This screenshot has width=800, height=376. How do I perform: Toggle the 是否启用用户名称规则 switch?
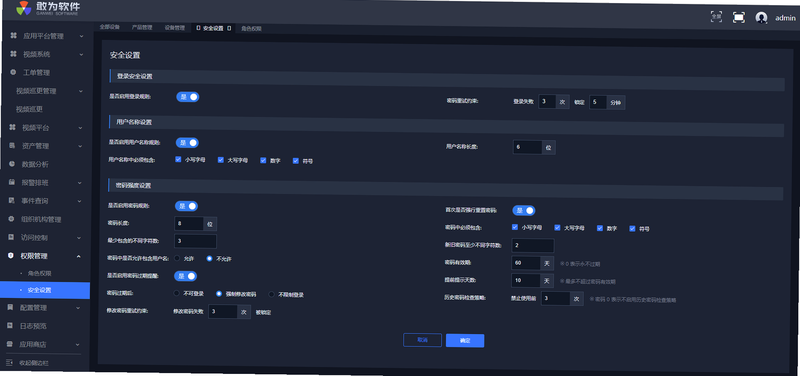[187, 143]
